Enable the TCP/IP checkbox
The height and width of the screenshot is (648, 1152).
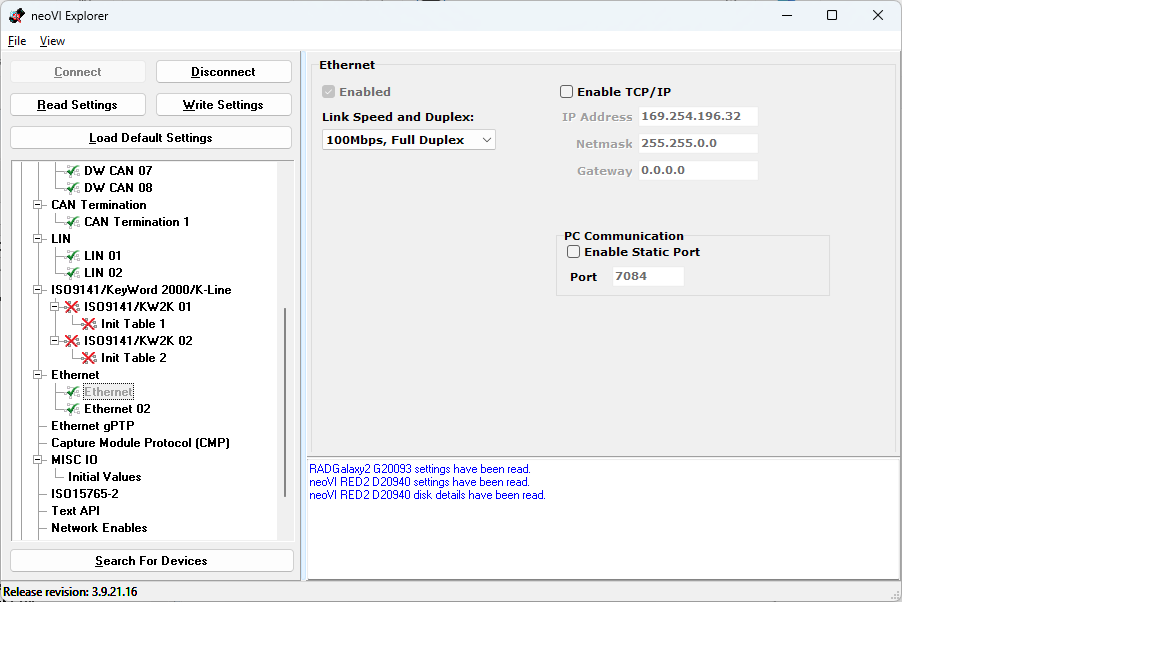pos(566,91)
